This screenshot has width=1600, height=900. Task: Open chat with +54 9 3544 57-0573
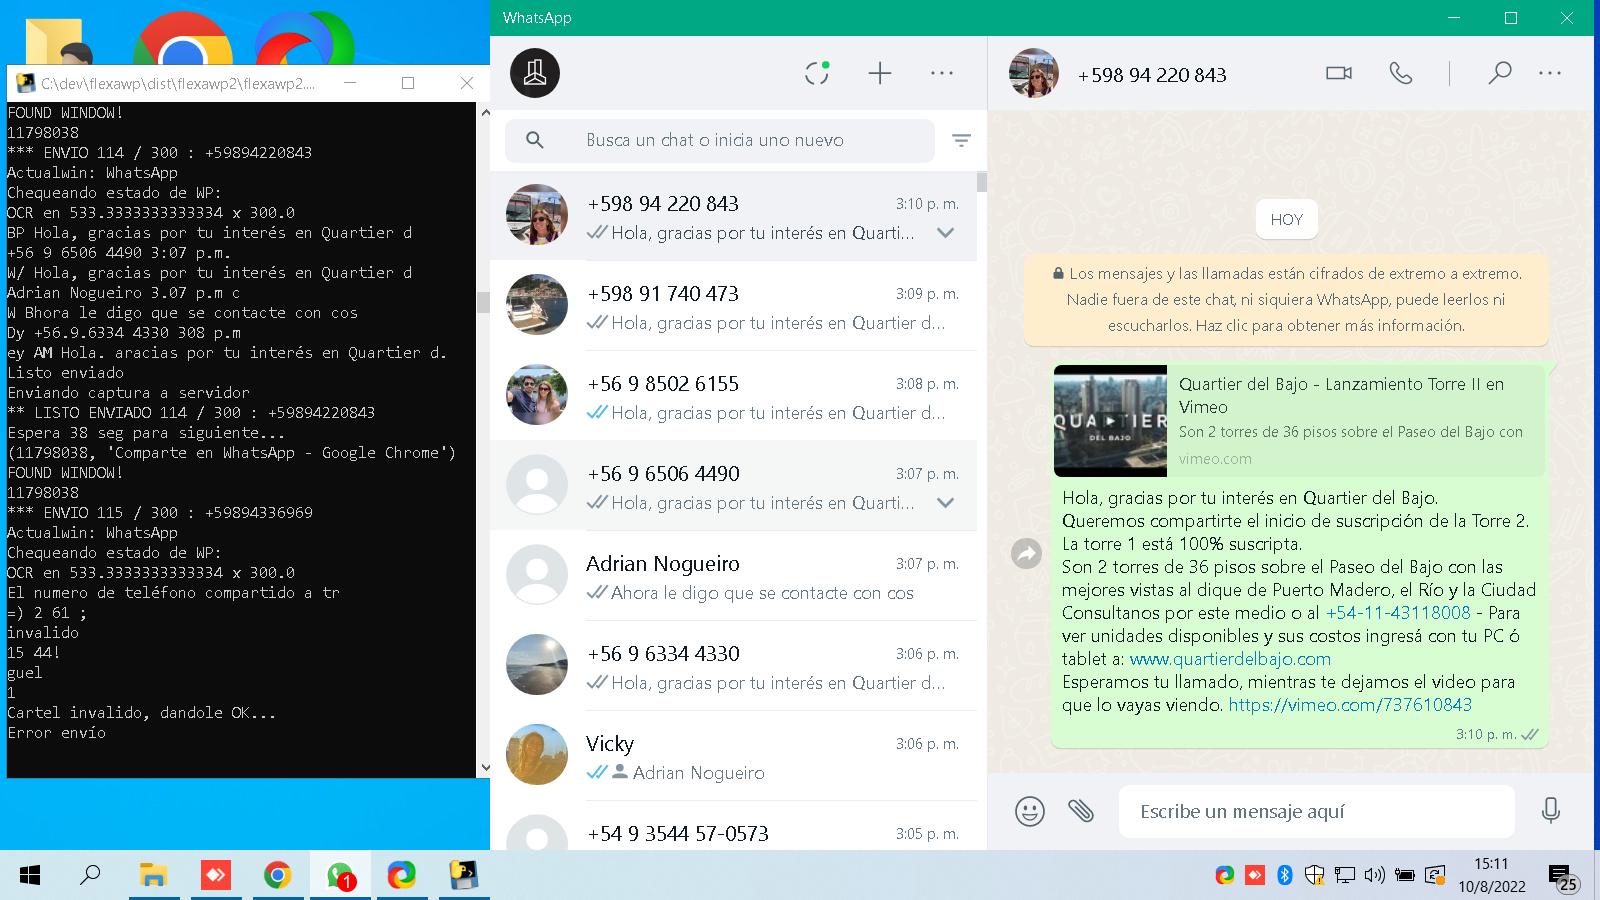[733, 827]
